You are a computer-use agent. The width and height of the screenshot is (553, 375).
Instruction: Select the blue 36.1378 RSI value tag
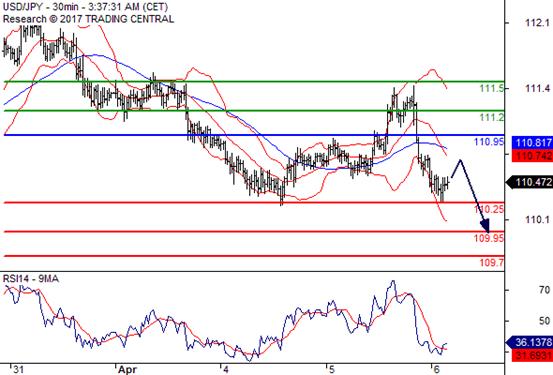pyautogui.click(x=530, y=342)
